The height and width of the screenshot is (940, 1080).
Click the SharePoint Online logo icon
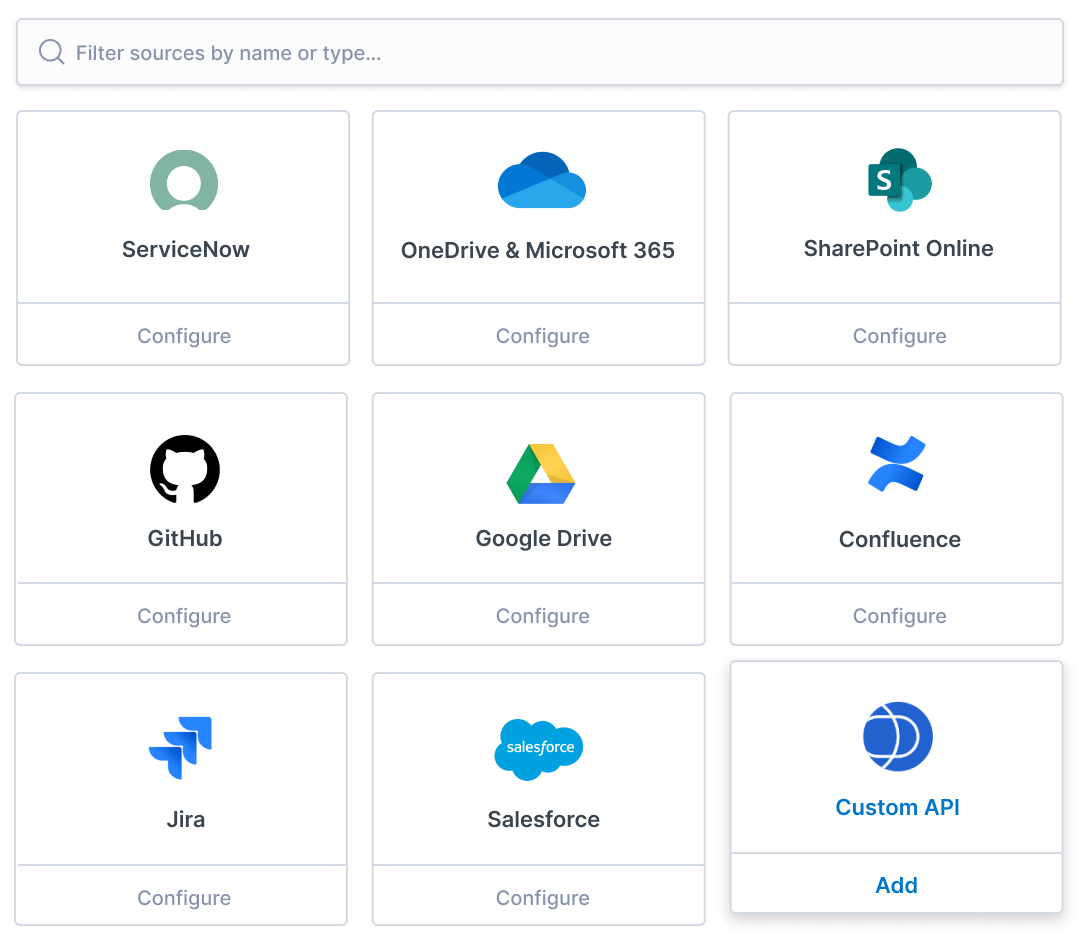(900, 180)
